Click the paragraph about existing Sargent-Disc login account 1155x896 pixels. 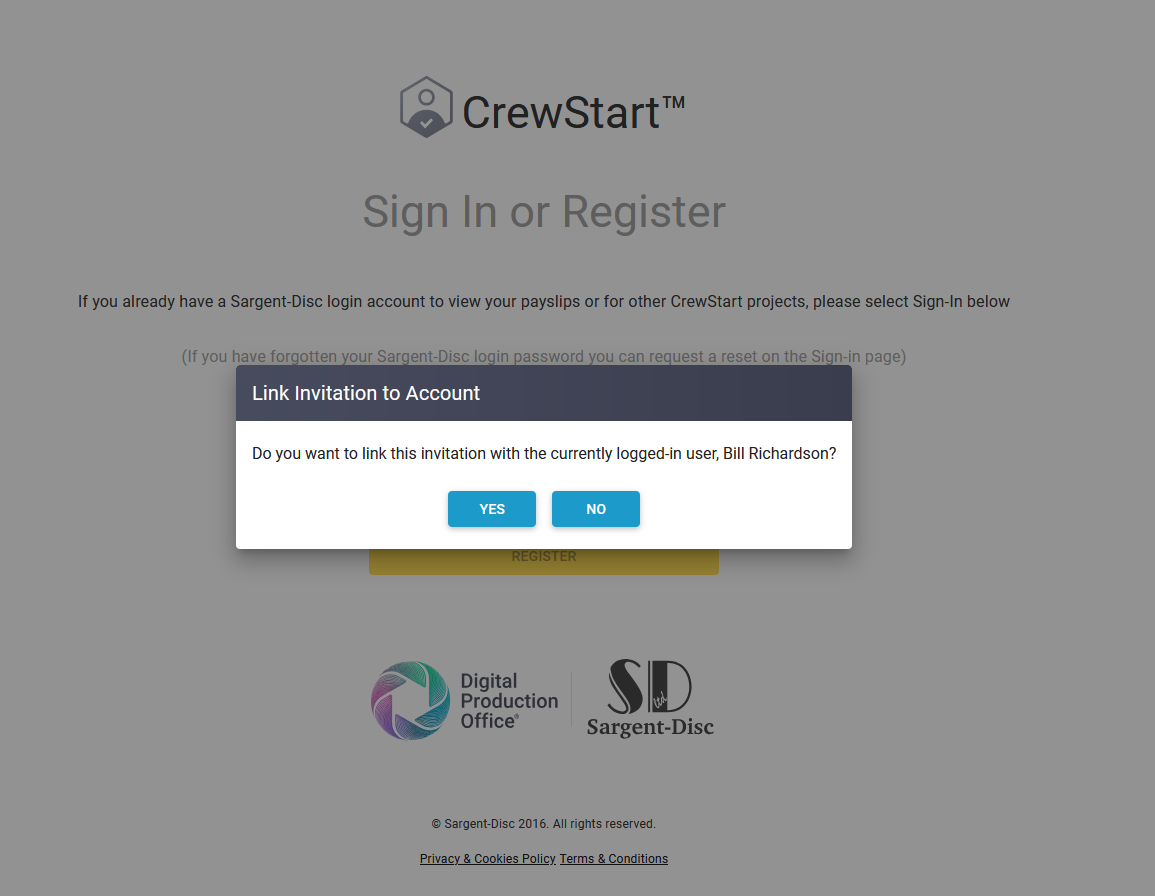click(544, 301)
